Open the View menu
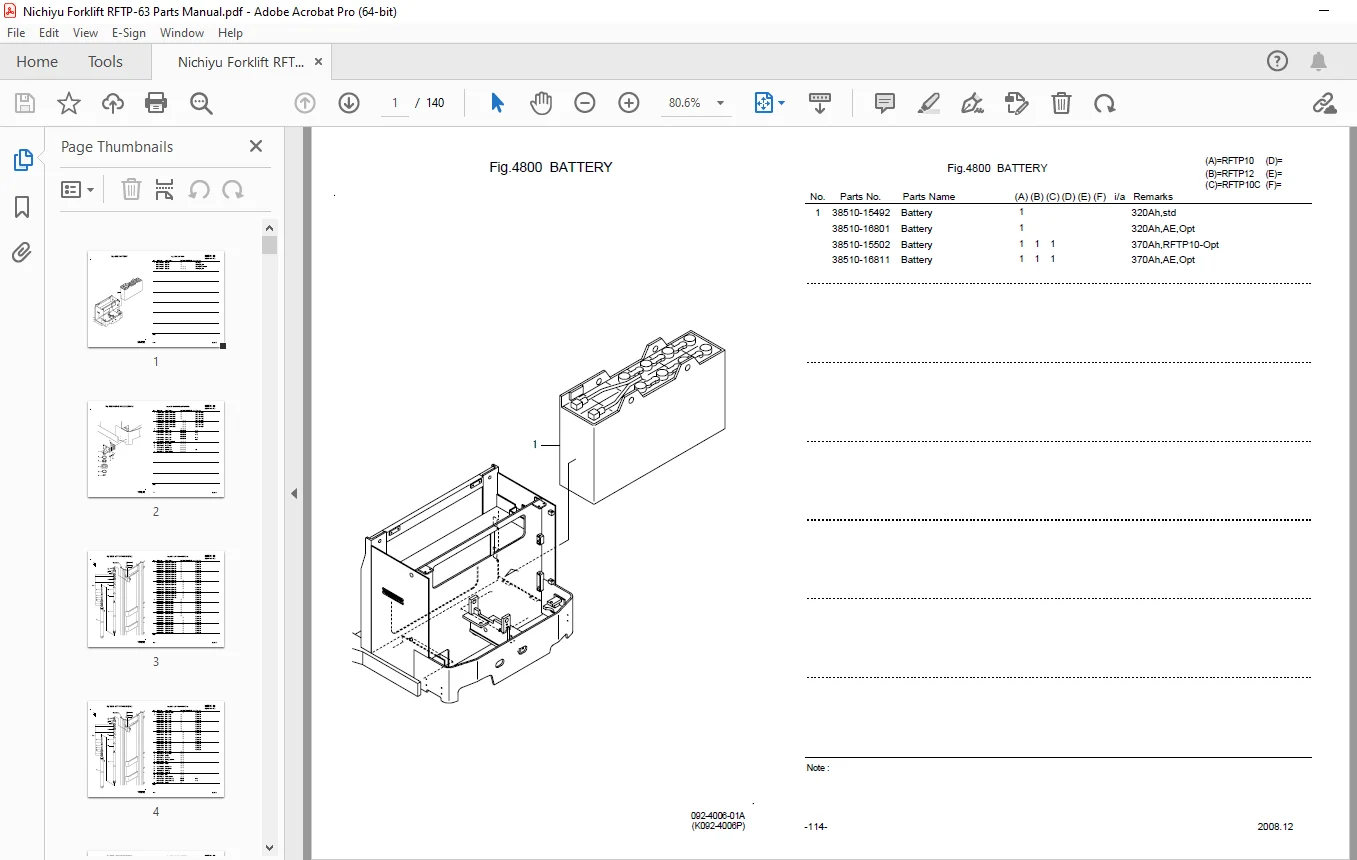The width and height of the screenshot is (1357, 860). pos(85,33)
